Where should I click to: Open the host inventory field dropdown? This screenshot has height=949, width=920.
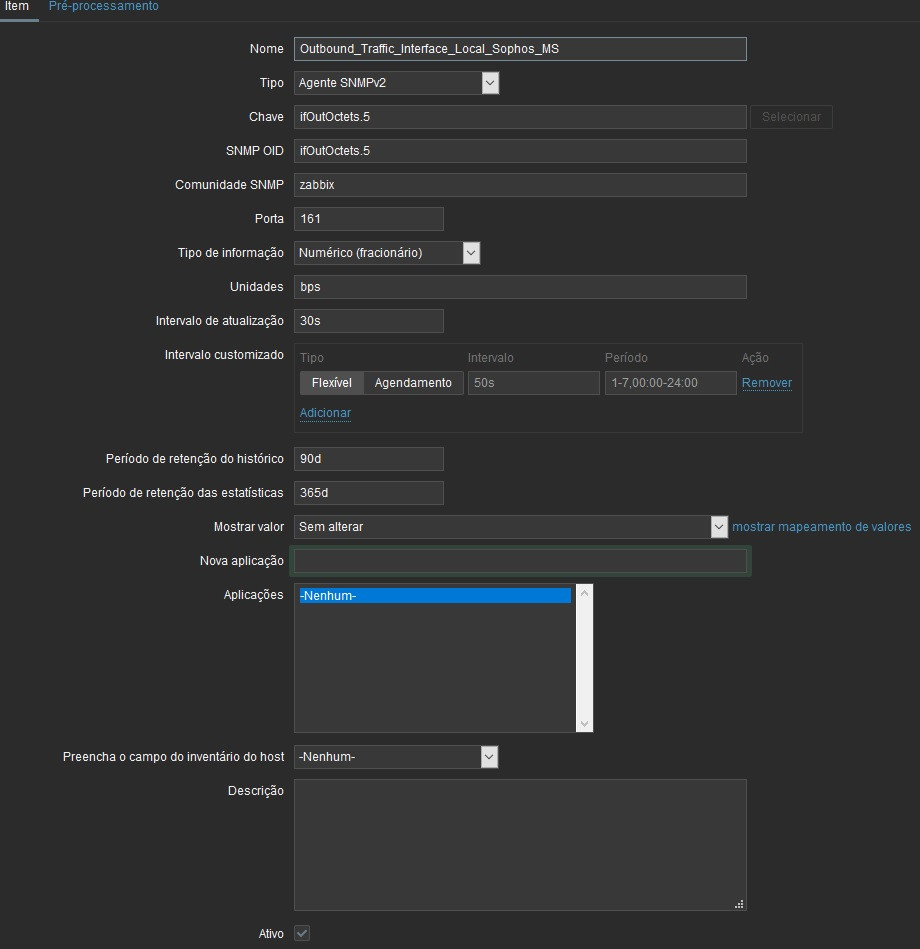[489, 757]
